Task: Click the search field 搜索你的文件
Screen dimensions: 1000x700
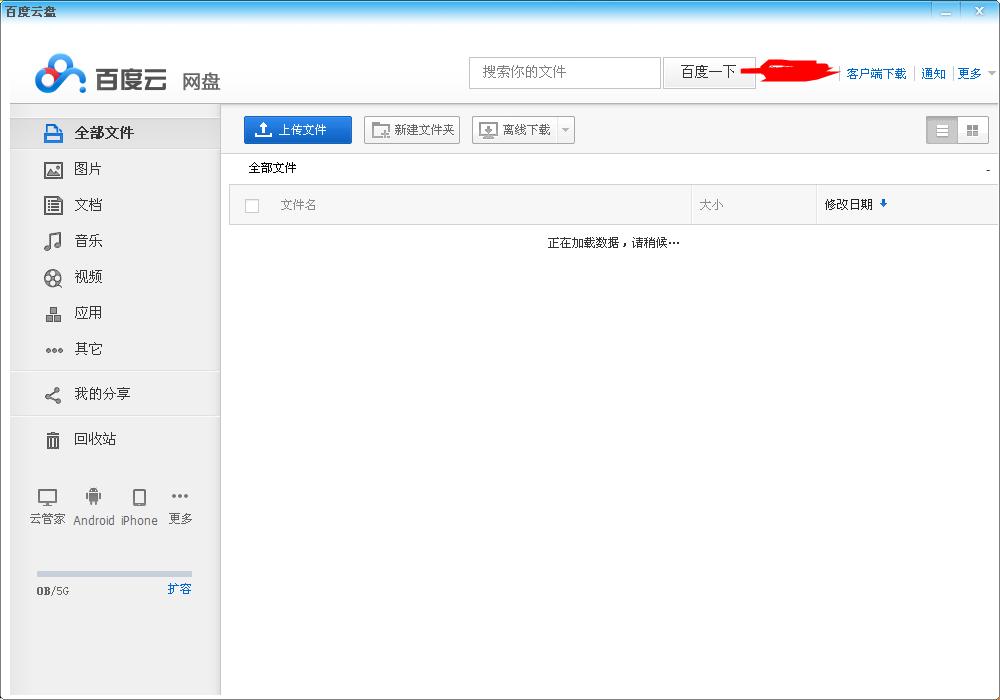Action: point(564,73)
